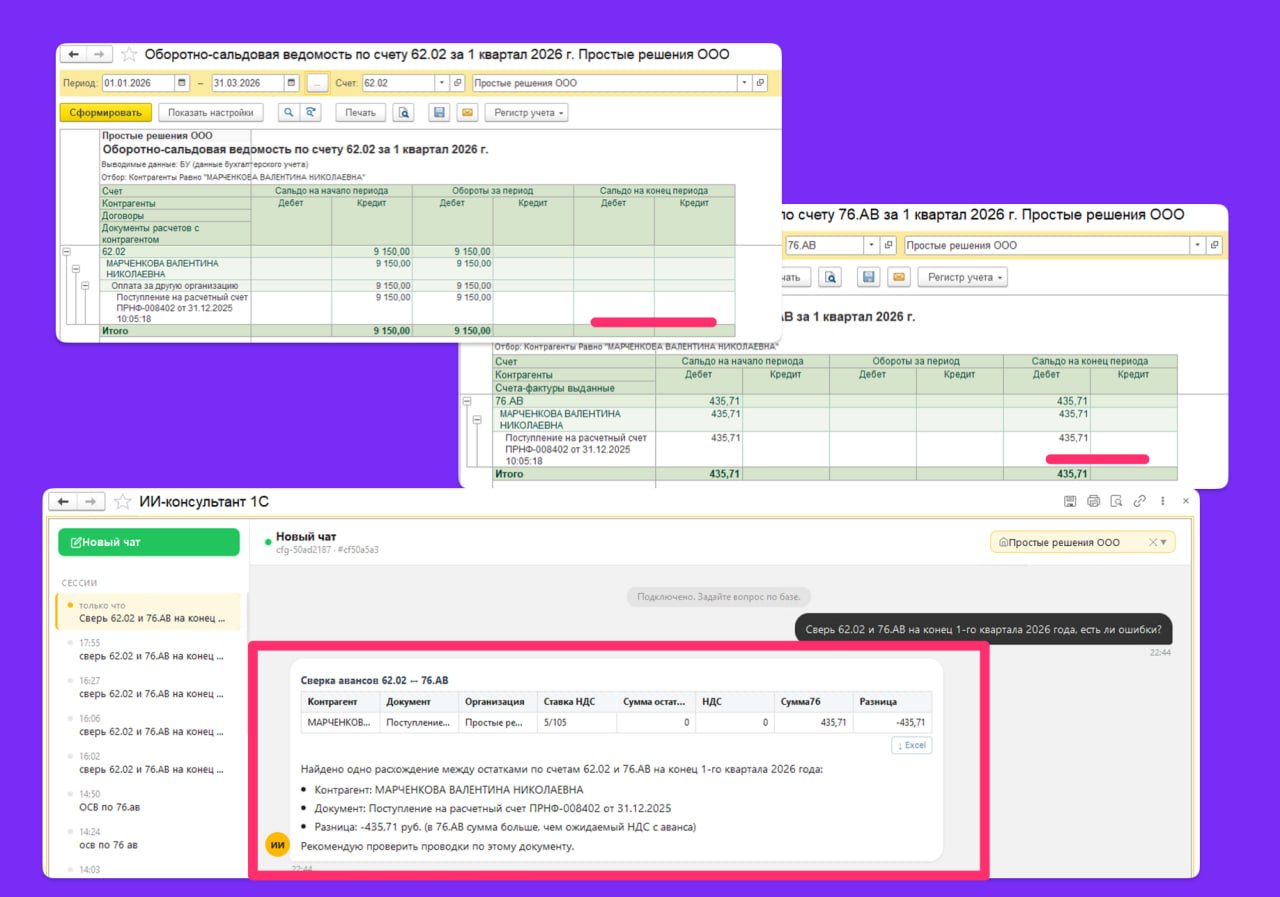Open the current 'только что' session

coord(148,612)
